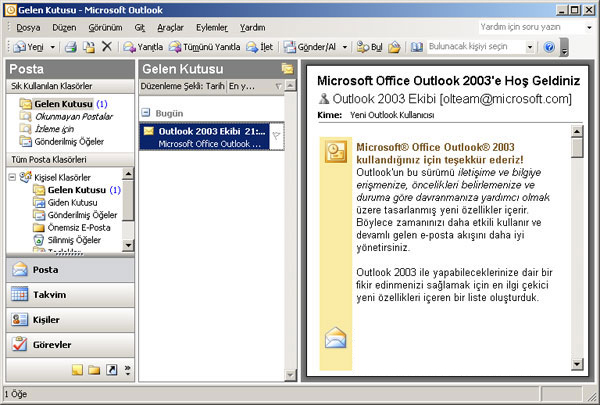Click the Shortcuts arrow icon
Image resolution: width=600 pixels, height=405 pixels.
coord(111,370)
